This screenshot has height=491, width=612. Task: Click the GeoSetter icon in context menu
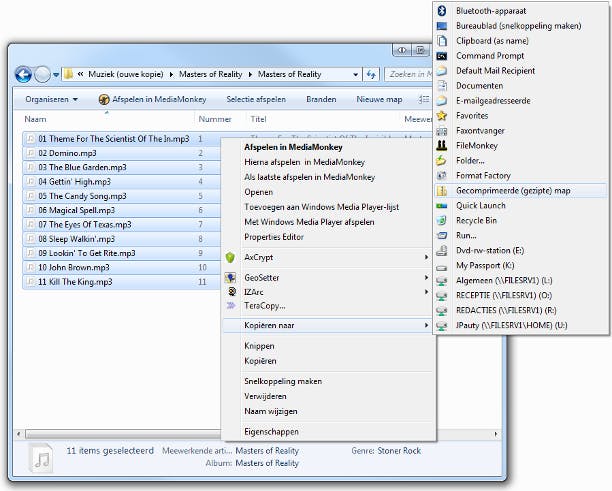230,278
